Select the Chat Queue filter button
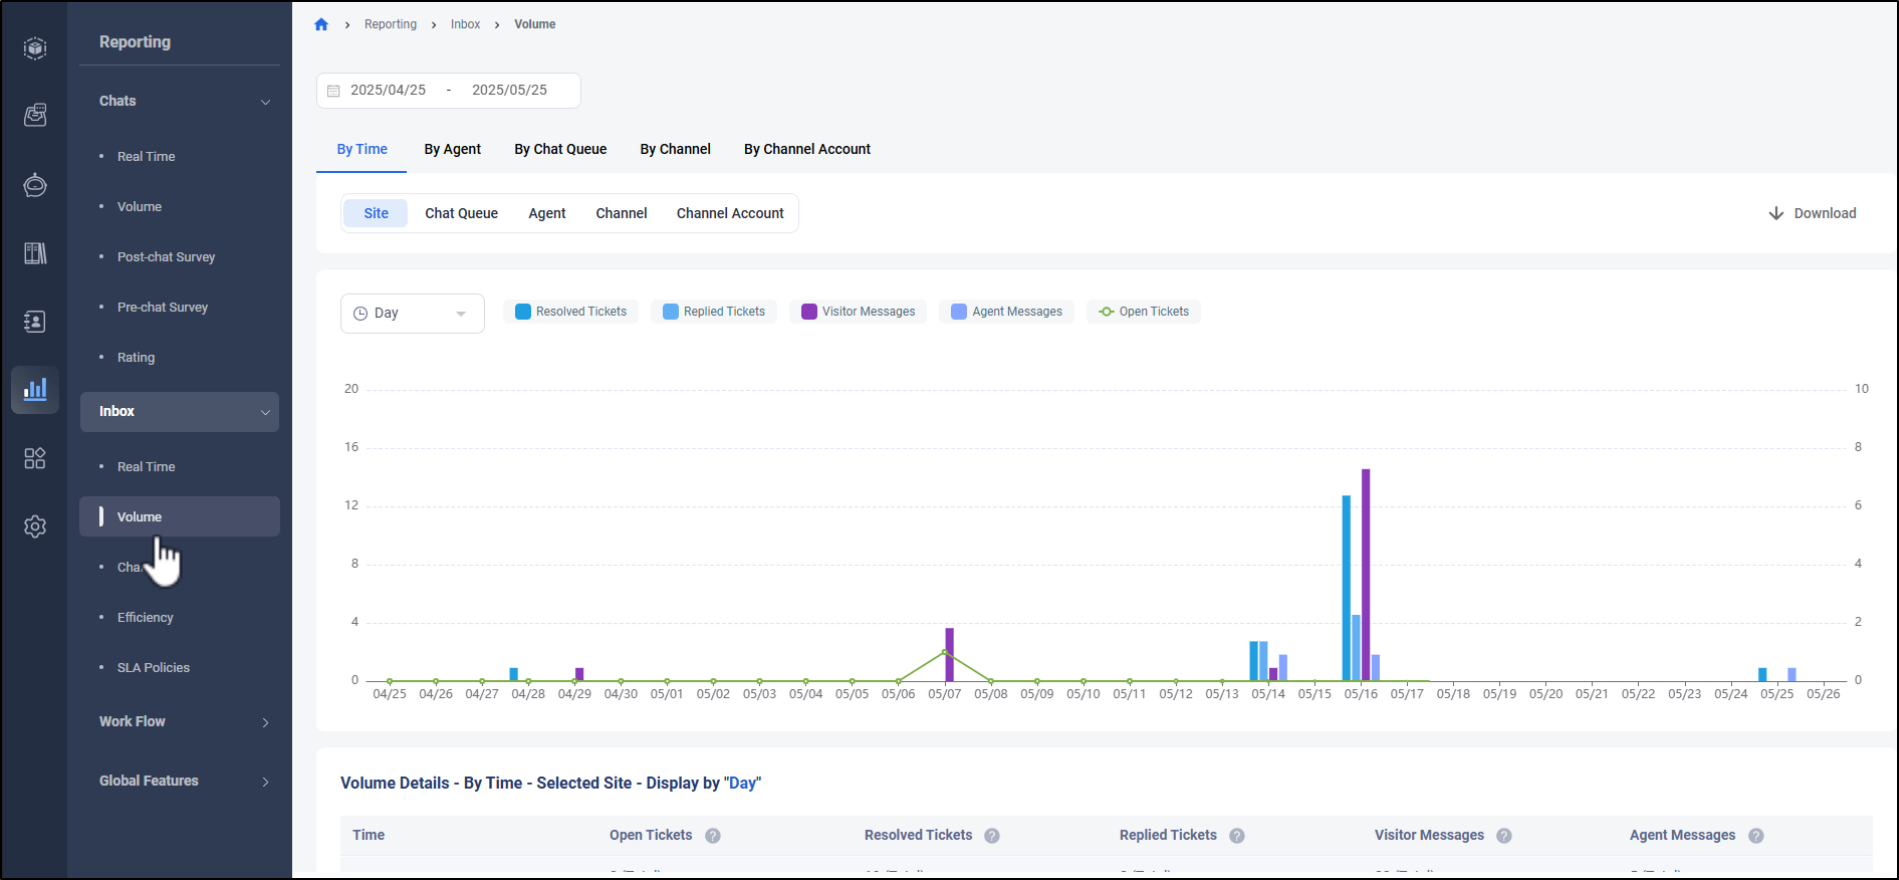Image resolution: width=1899 pixels, height=880 pixels. click(x=461, y=213)
